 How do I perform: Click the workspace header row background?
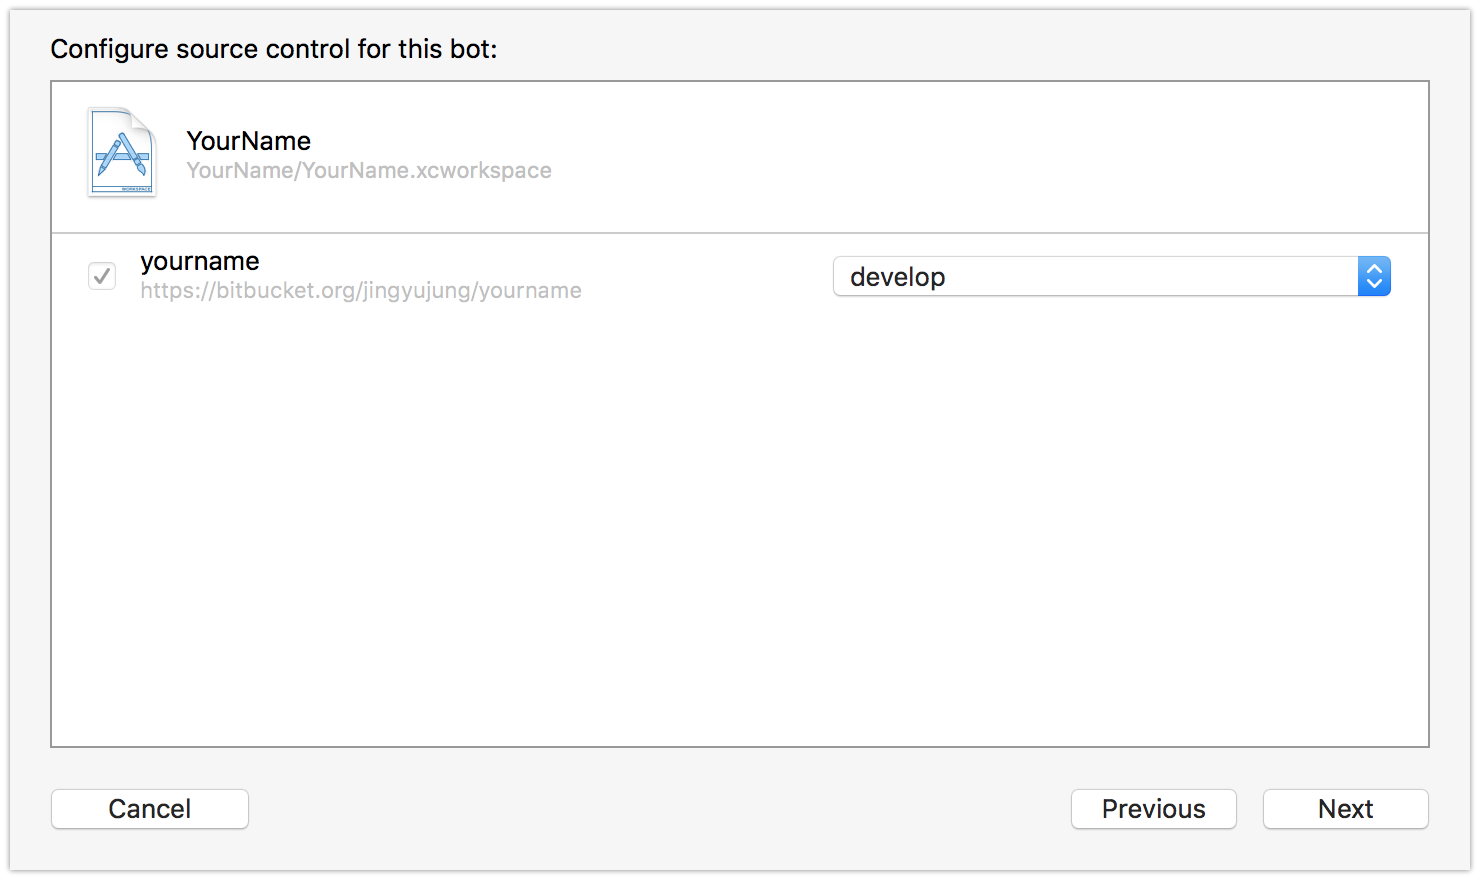[740, 157]
